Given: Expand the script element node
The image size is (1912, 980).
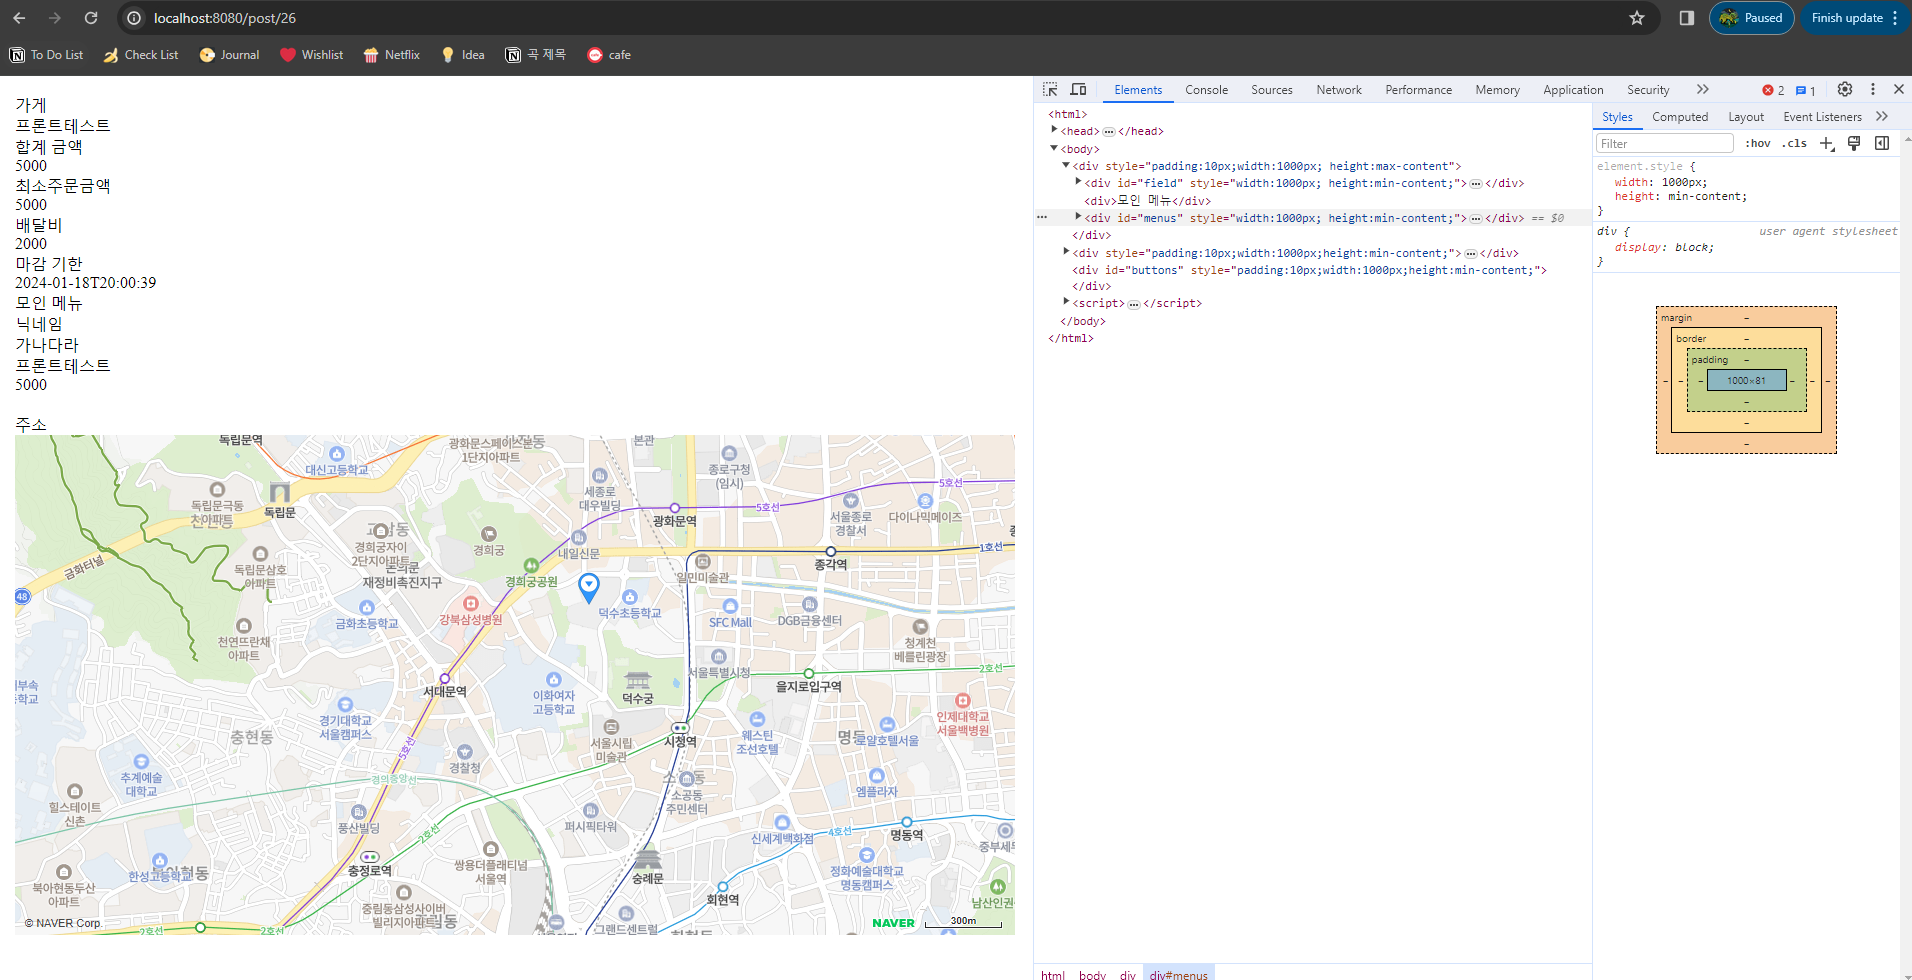Looking at the screenshot, I should point(1066,302).
